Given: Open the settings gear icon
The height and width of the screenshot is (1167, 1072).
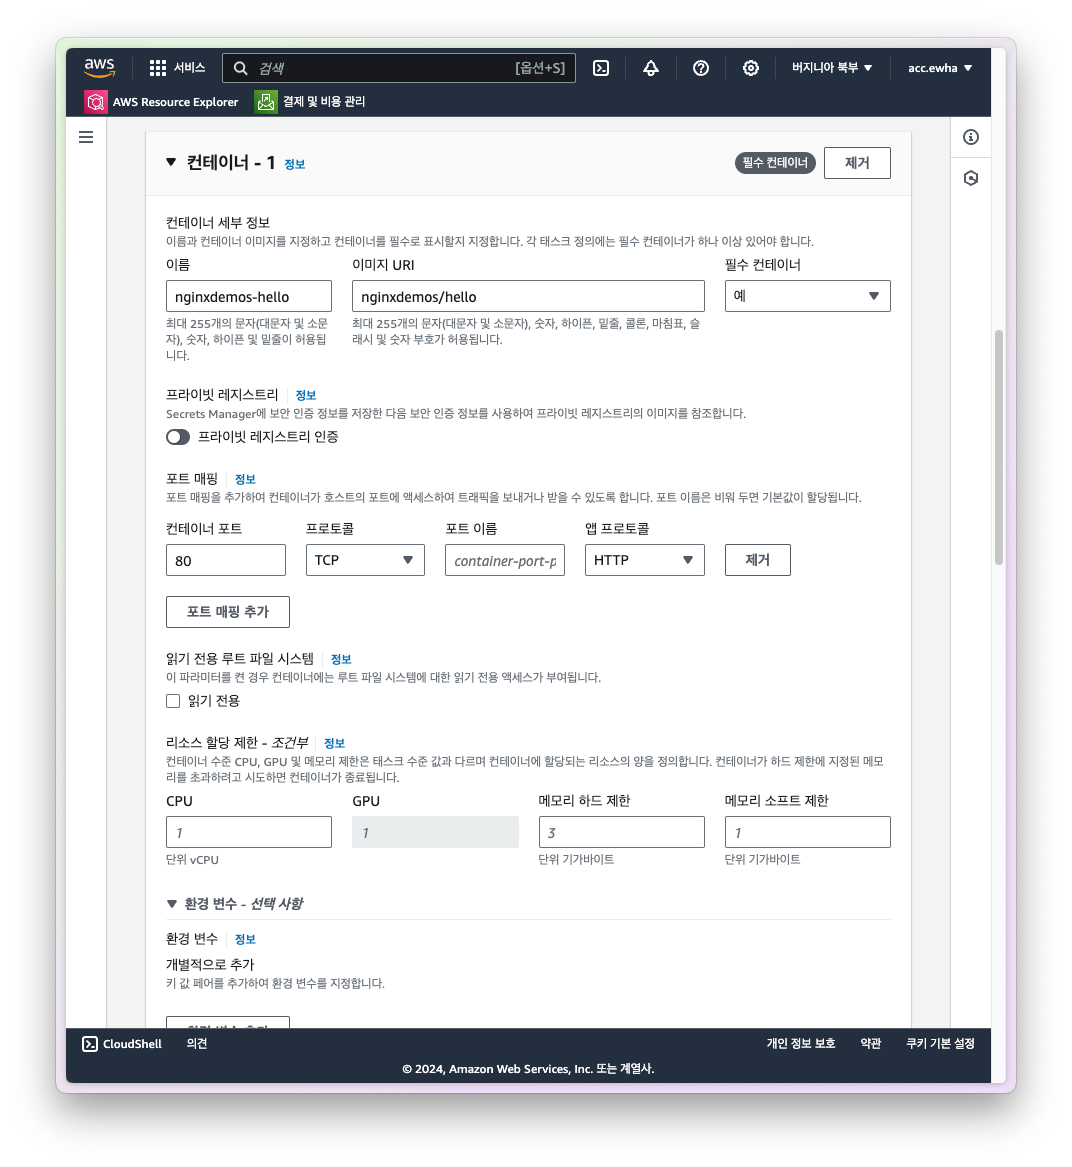Looking at the screenshot, I should tap(751, 68).
